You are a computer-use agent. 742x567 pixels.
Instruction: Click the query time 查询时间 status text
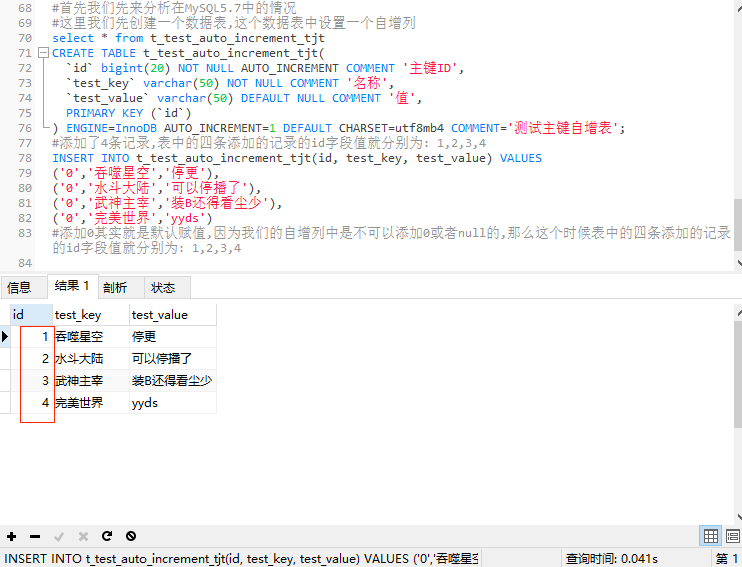611,559
